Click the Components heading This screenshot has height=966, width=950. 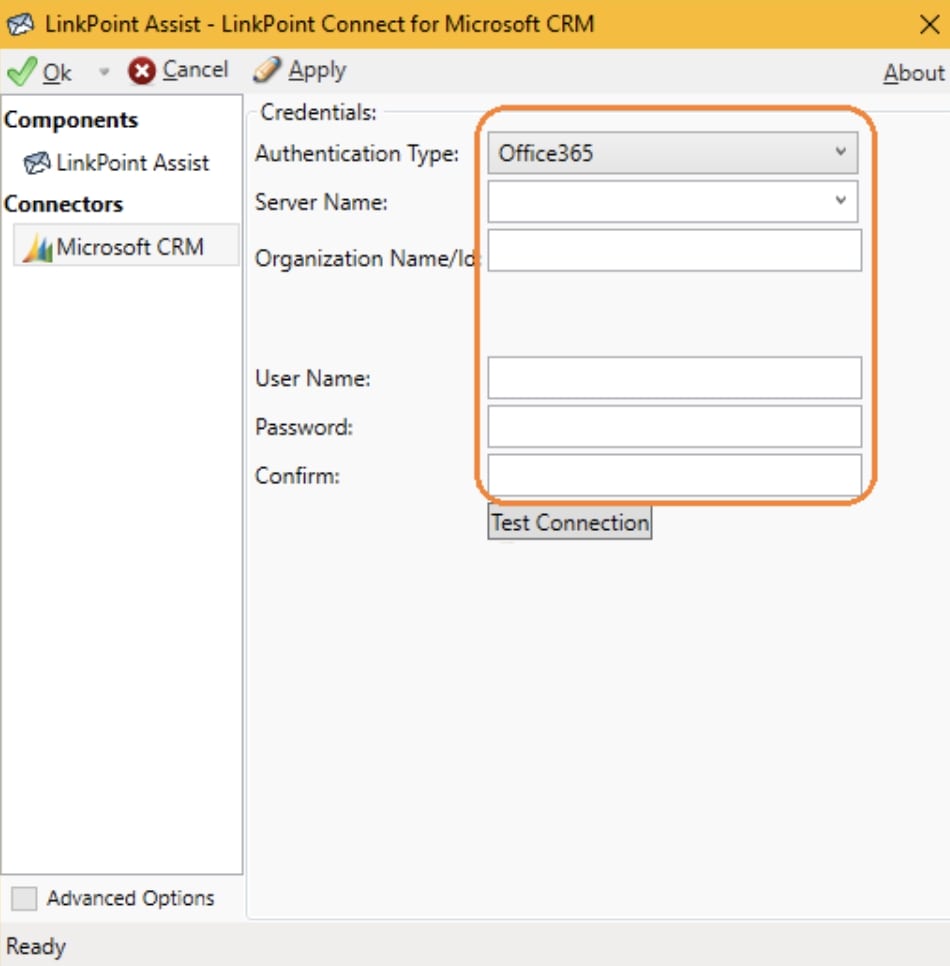coord(71,120)
